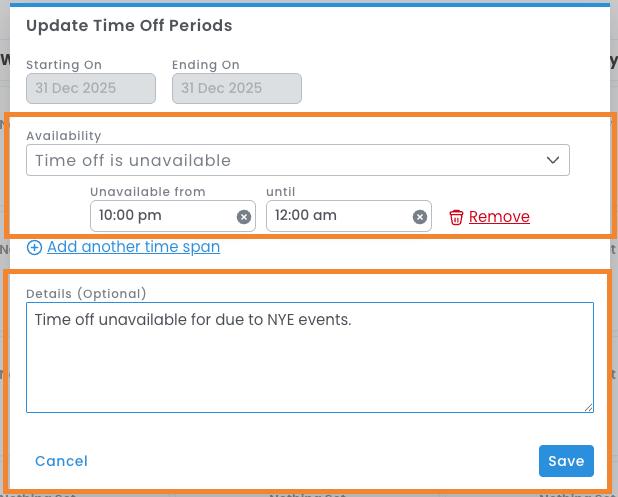Click the Ending On date field

[236, 88]
